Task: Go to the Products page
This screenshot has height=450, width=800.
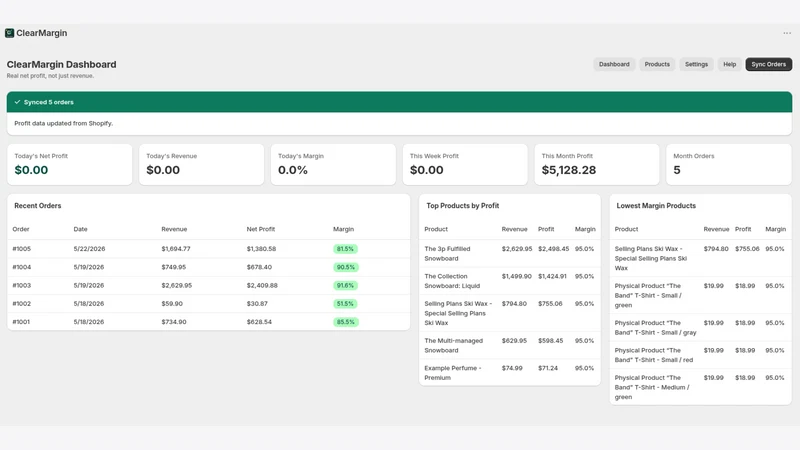Action: coord(657,64)
